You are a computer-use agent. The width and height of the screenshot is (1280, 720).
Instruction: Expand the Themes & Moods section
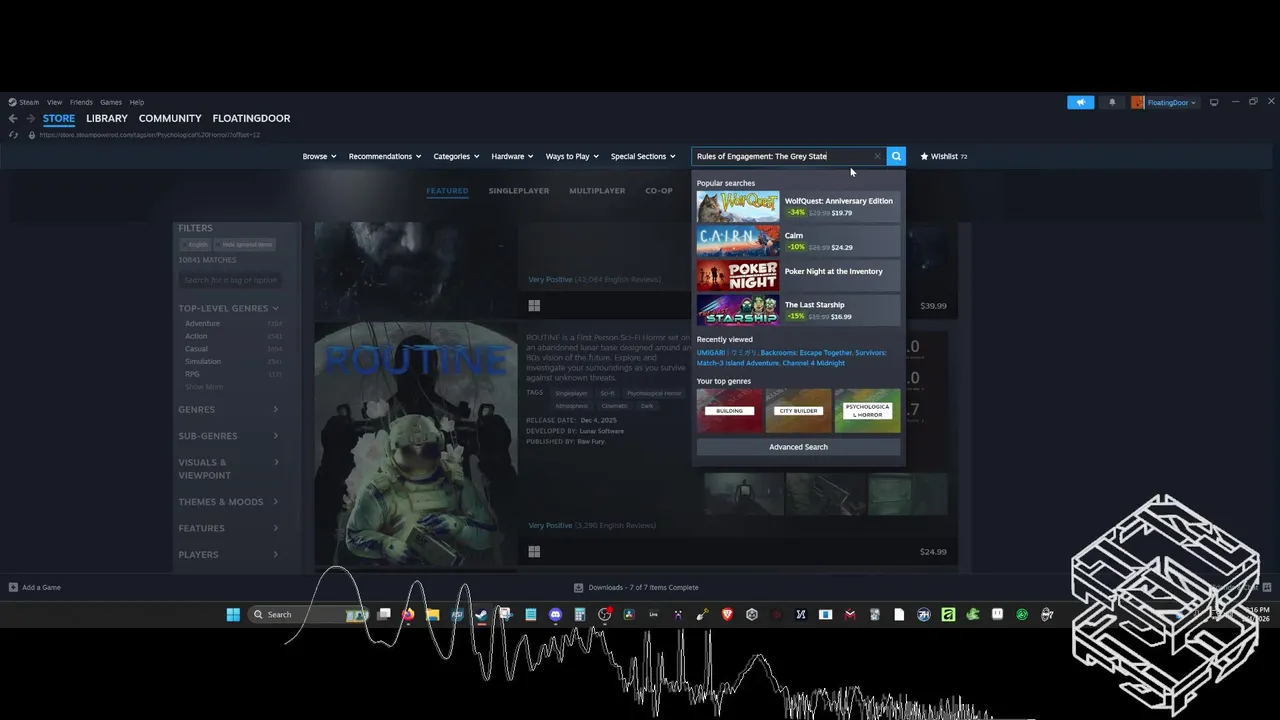[228, 501]
